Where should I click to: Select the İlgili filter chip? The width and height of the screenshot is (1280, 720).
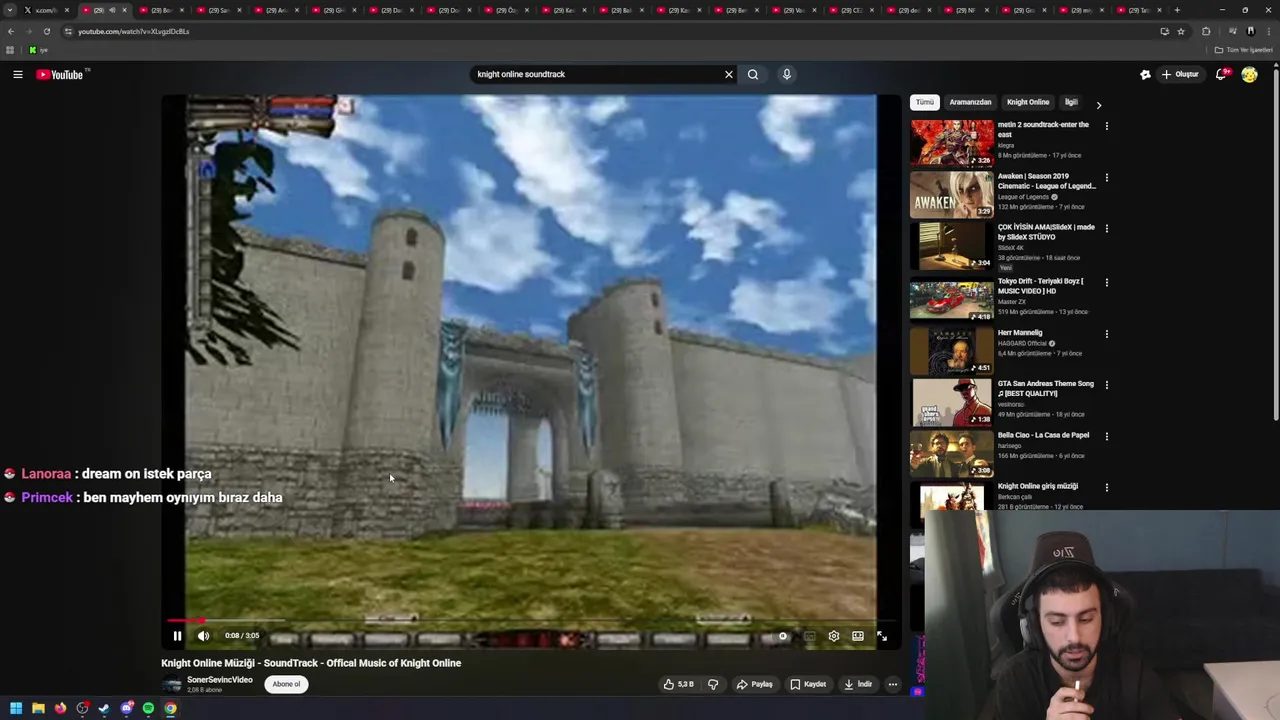click(x=1071, y=102)
